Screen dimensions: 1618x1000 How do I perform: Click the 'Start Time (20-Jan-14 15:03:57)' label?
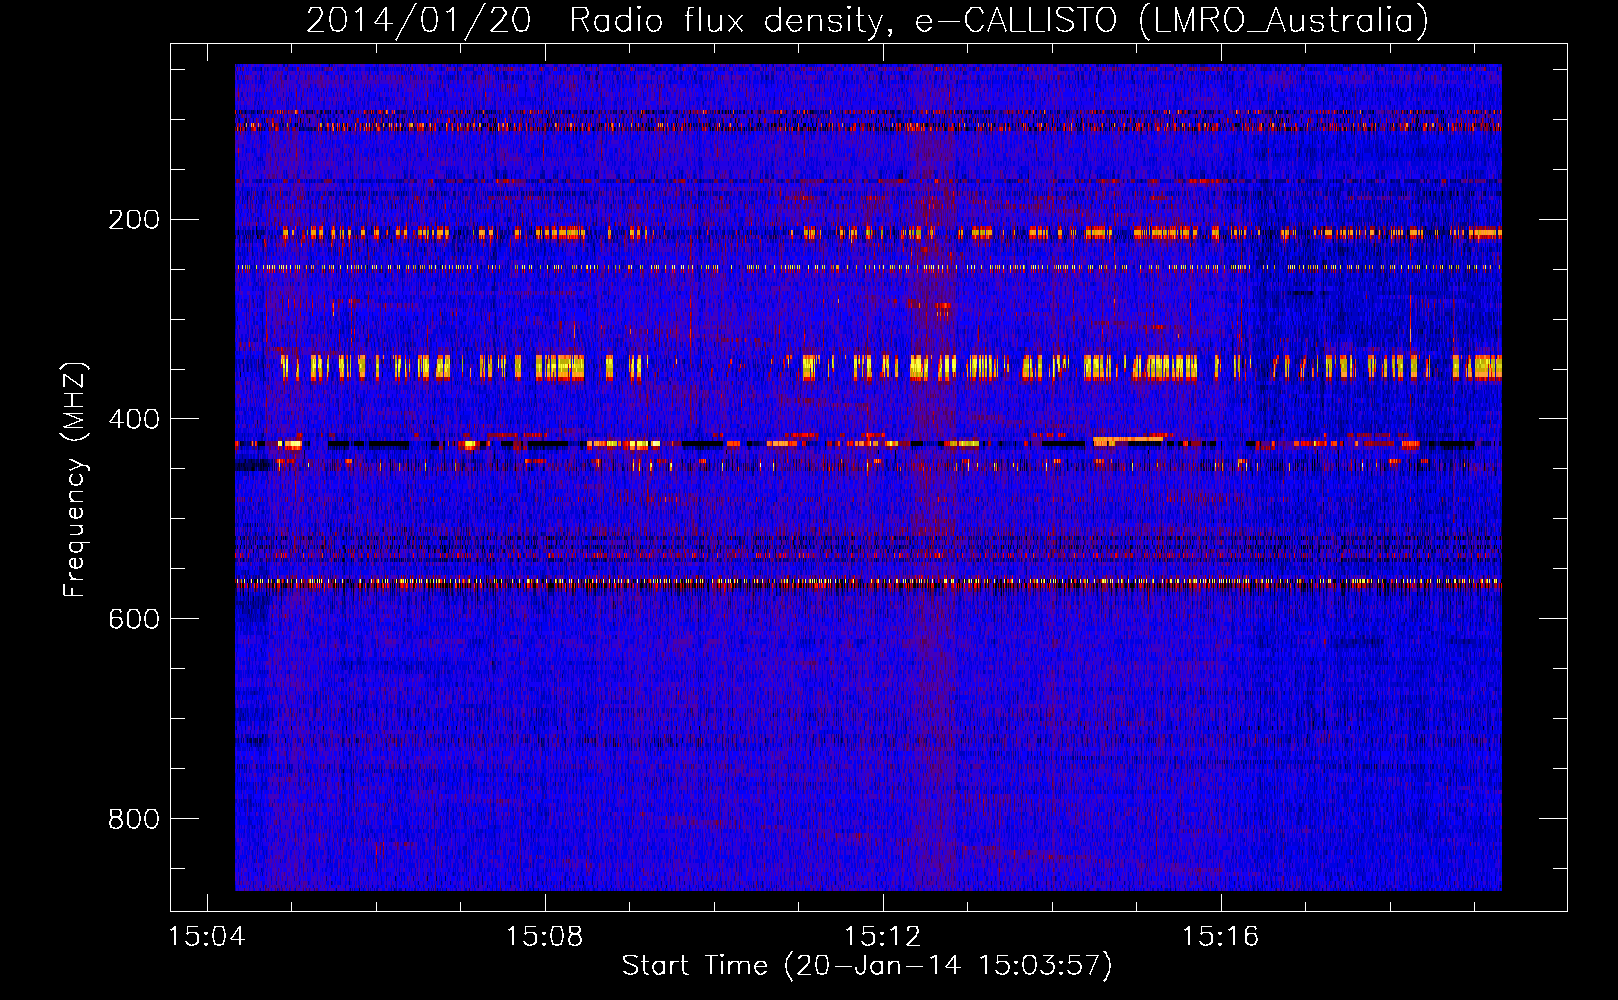pos(867,966)
